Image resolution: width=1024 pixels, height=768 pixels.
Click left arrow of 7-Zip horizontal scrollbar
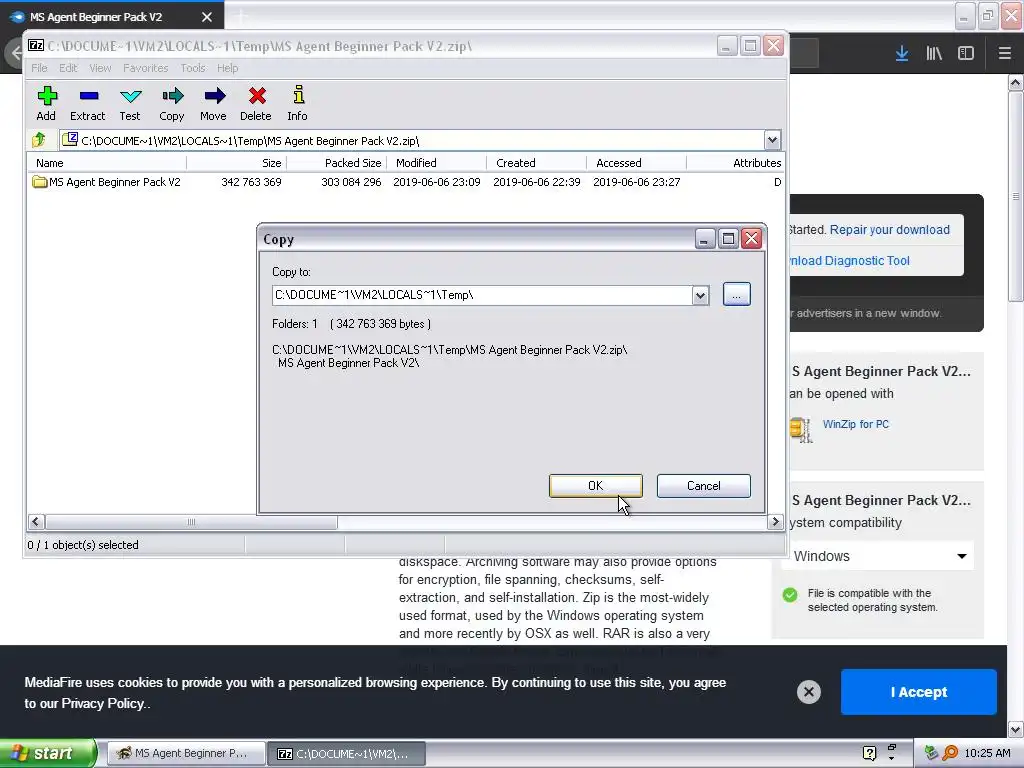point(36,522)
